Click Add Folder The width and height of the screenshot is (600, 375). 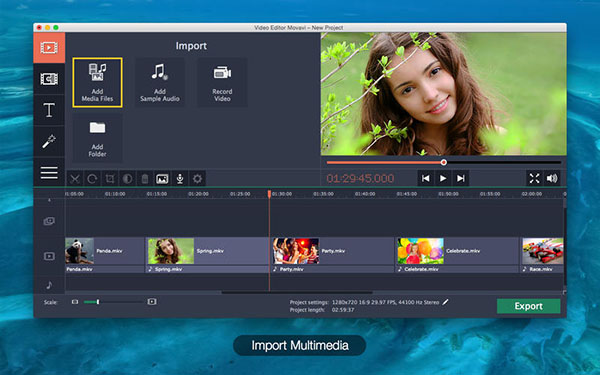(97, 138)
